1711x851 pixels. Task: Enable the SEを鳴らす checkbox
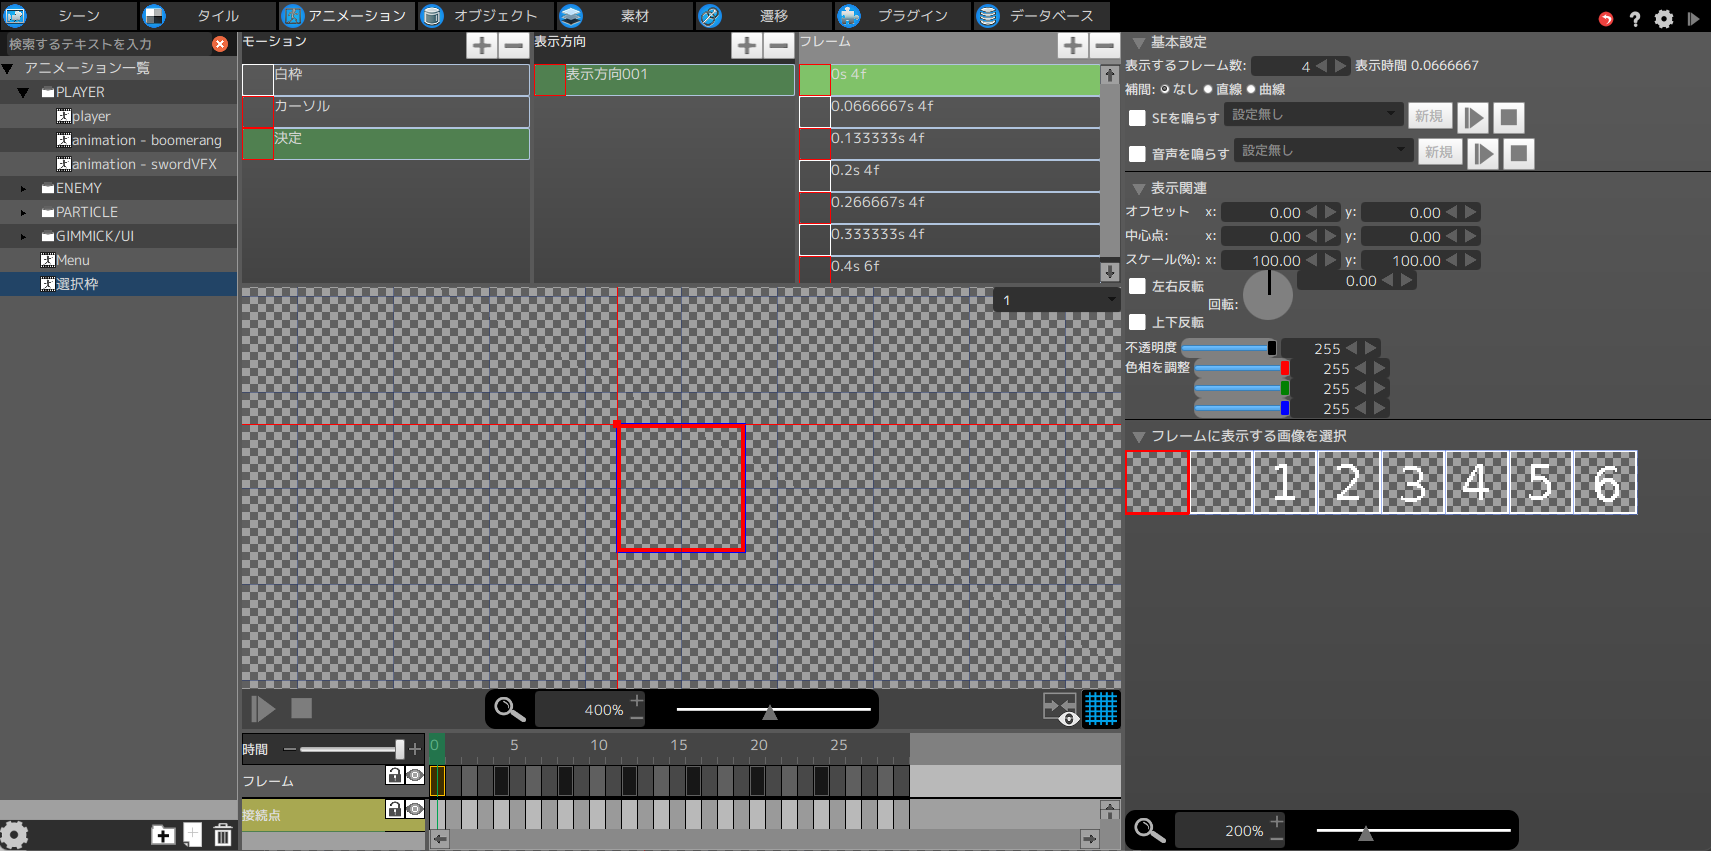(1137, 118)
